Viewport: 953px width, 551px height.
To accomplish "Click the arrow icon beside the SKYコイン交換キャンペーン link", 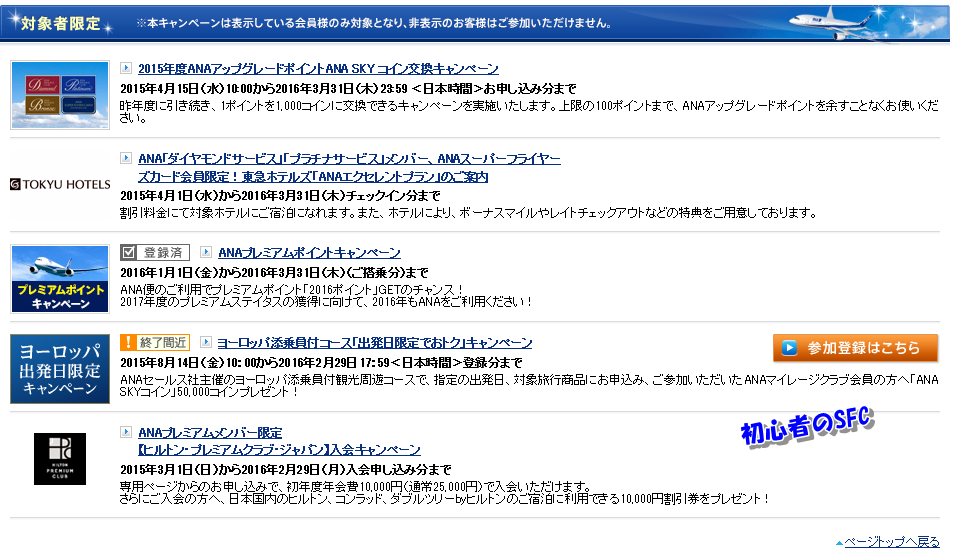I will tap(126, 68).
